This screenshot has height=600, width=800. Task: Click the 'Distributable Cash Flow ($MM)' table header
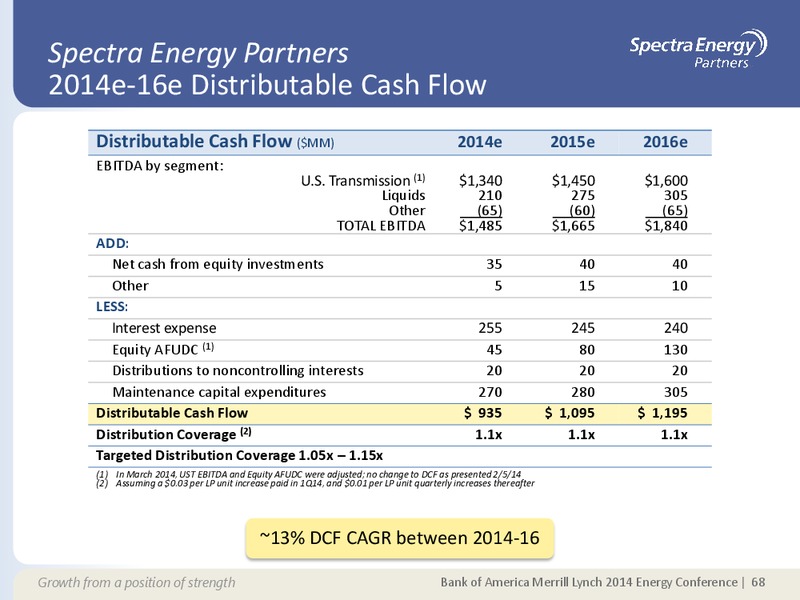215,141
